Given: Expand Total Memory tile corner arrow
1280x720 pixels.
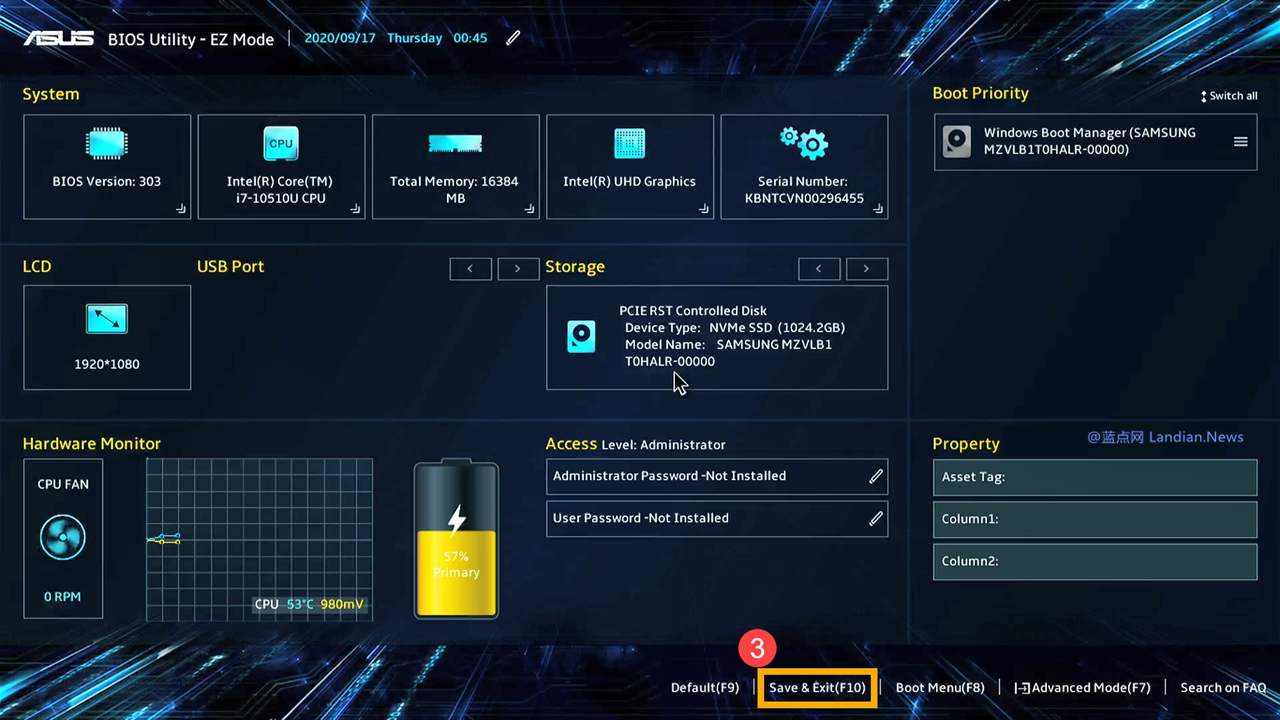Looking at the screenshot, I should click(530, 209).
